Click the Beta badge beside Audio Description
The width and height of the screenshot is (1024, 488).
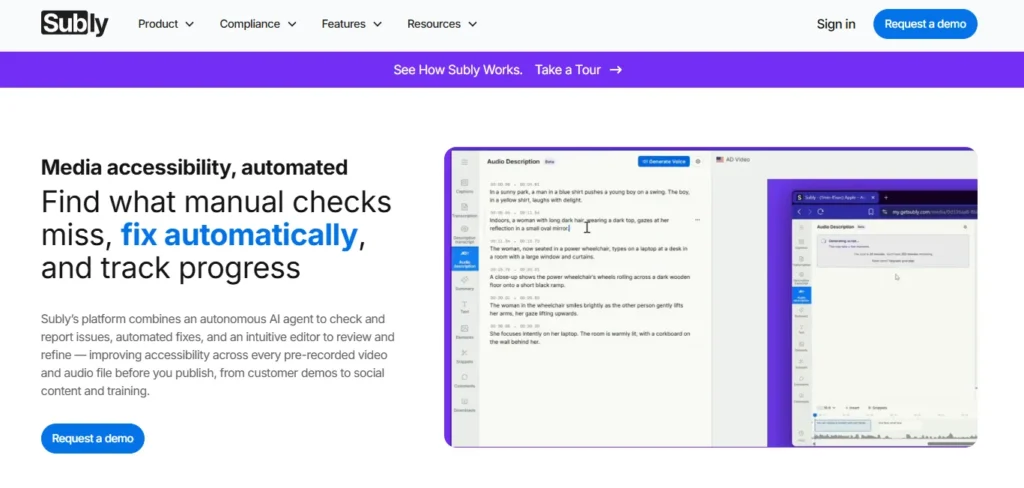click(549, 162)
